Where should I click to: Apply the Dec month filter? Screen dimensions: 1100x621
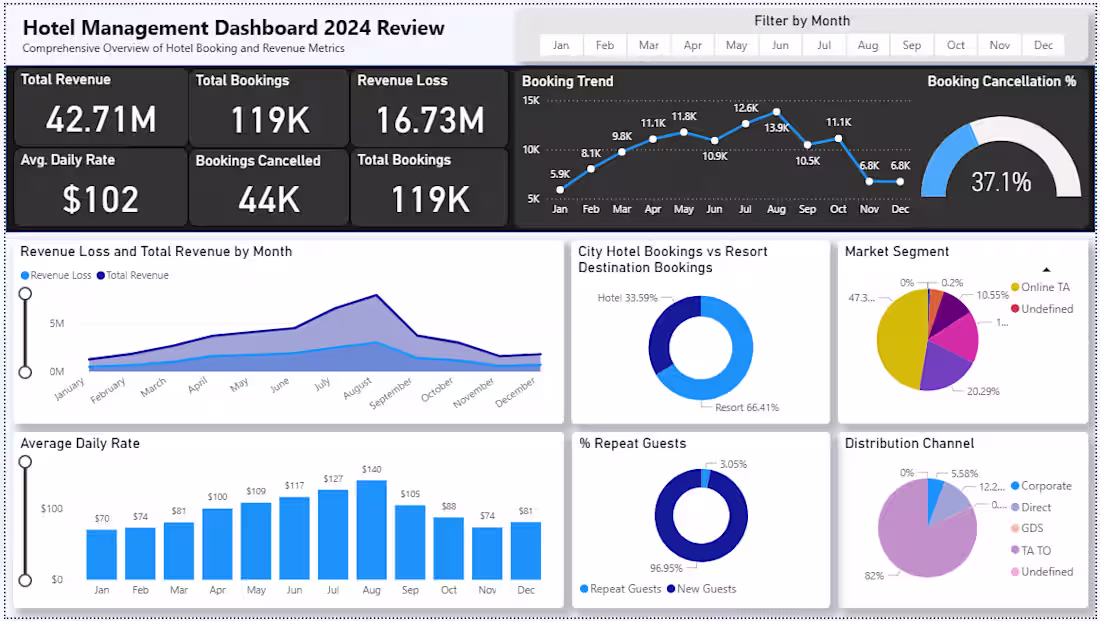pos(1043,45)
